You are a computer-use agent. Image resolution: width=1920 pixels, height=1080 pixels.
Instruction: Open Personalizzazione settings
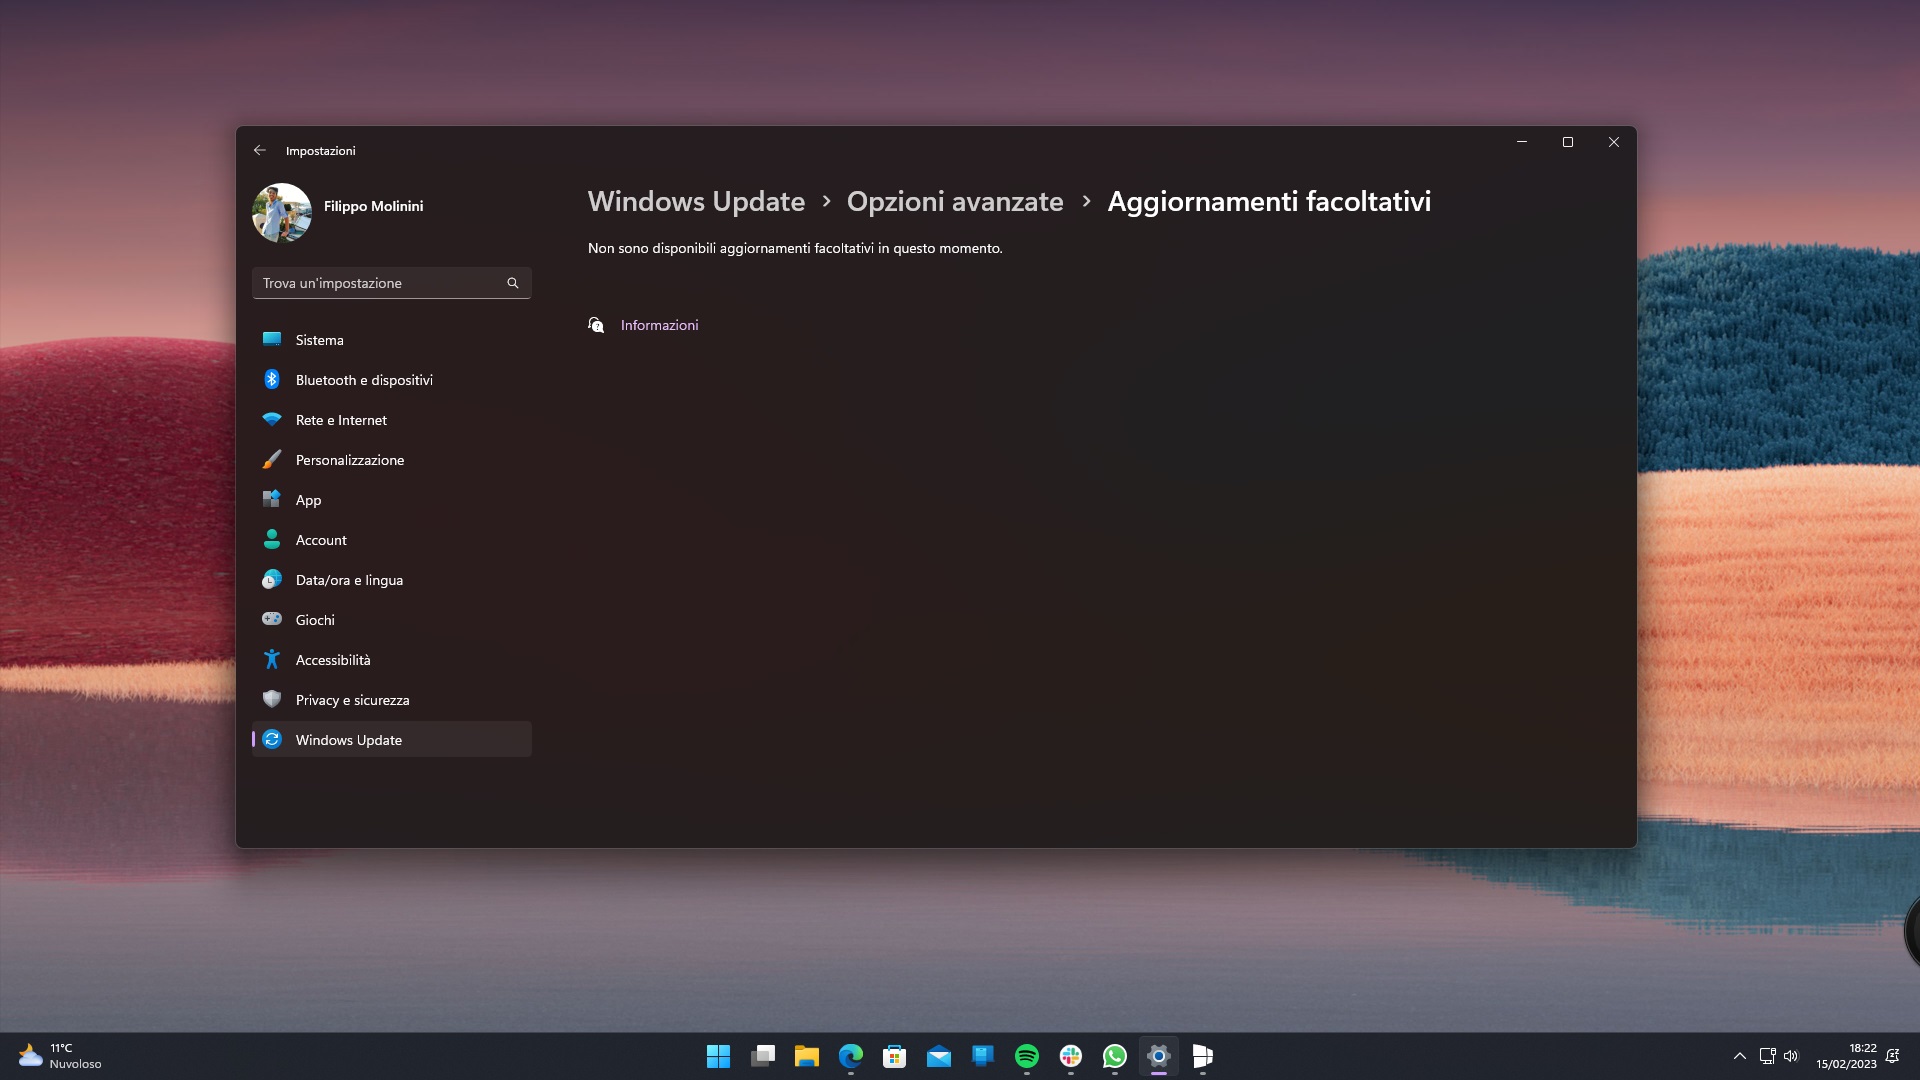click(392, 460)
